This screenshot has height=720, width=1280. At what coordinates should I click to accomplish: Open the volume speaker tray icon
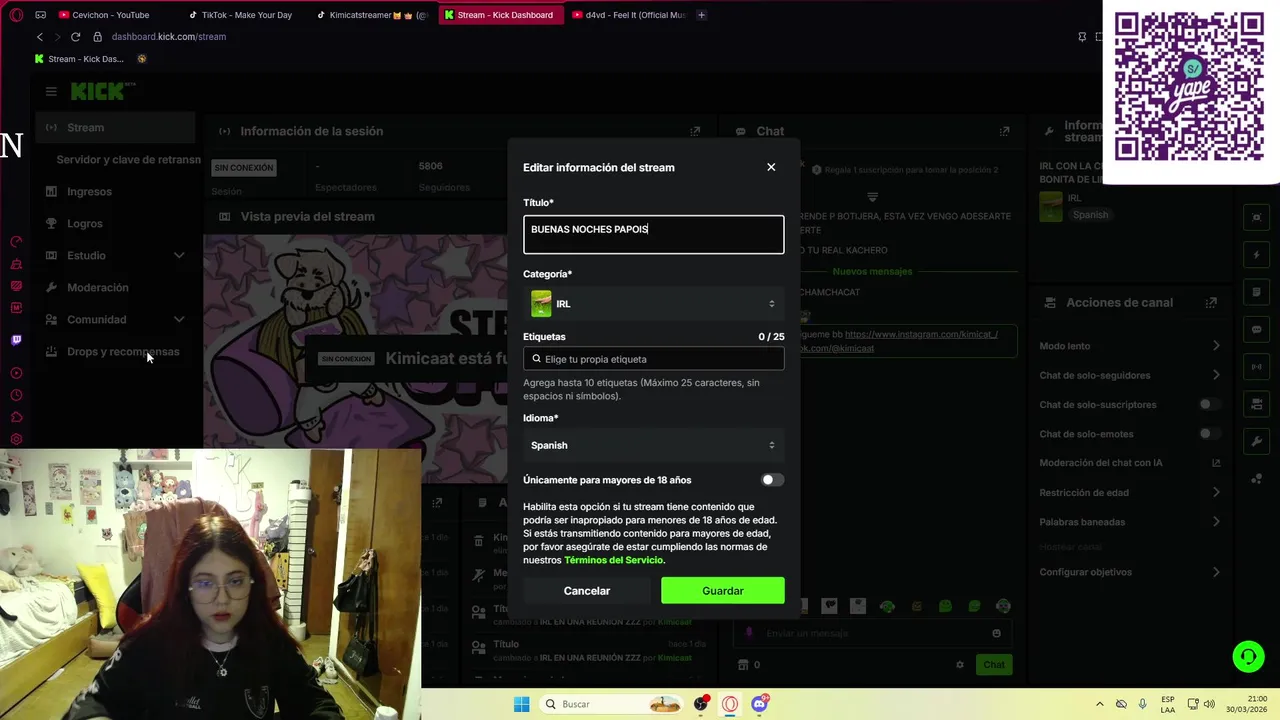(1209, 704)
